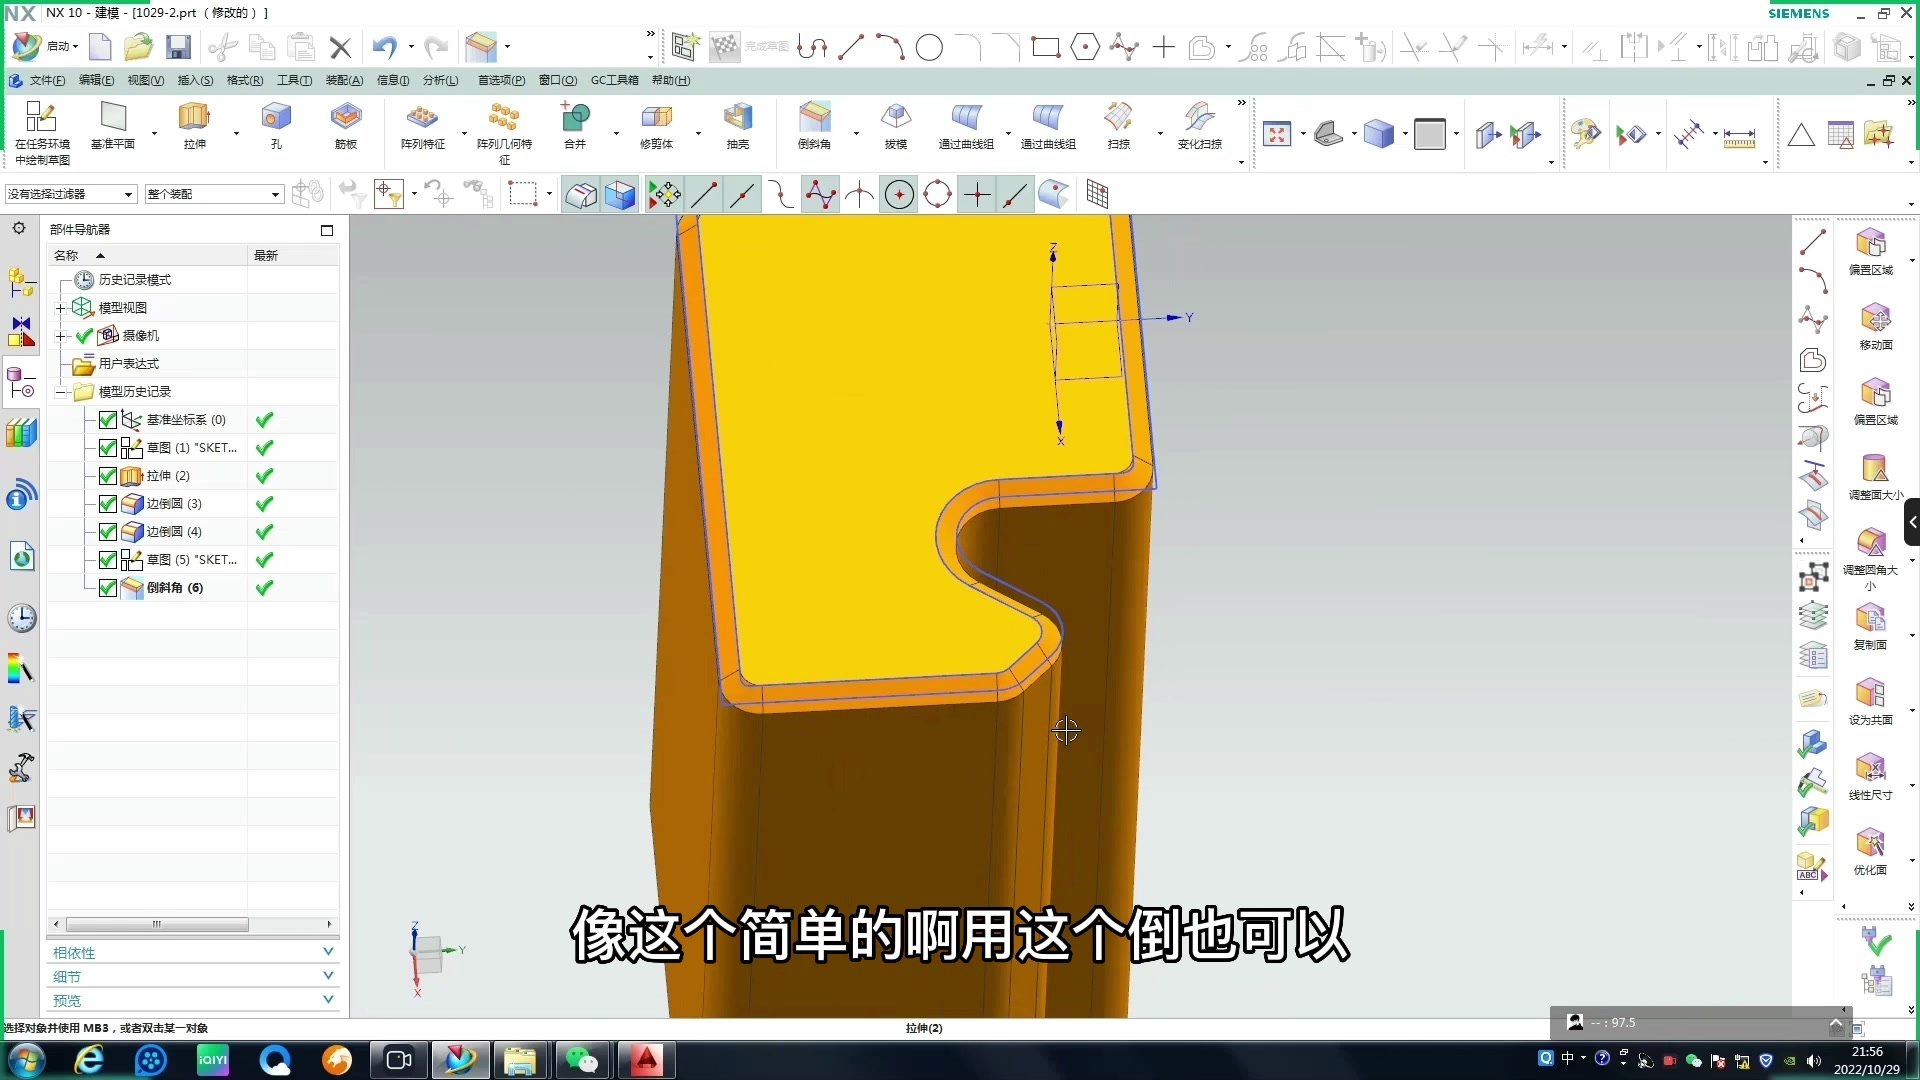
Task: Uncheck the 倒斜角 (6) feature
Action: tap(107, 589)
